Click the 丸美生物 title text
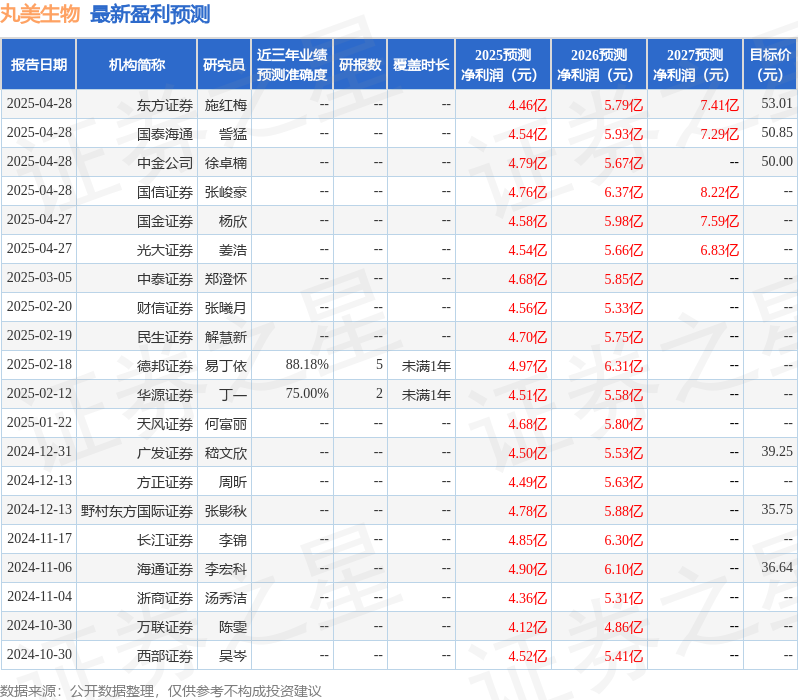 coord(40,14)
